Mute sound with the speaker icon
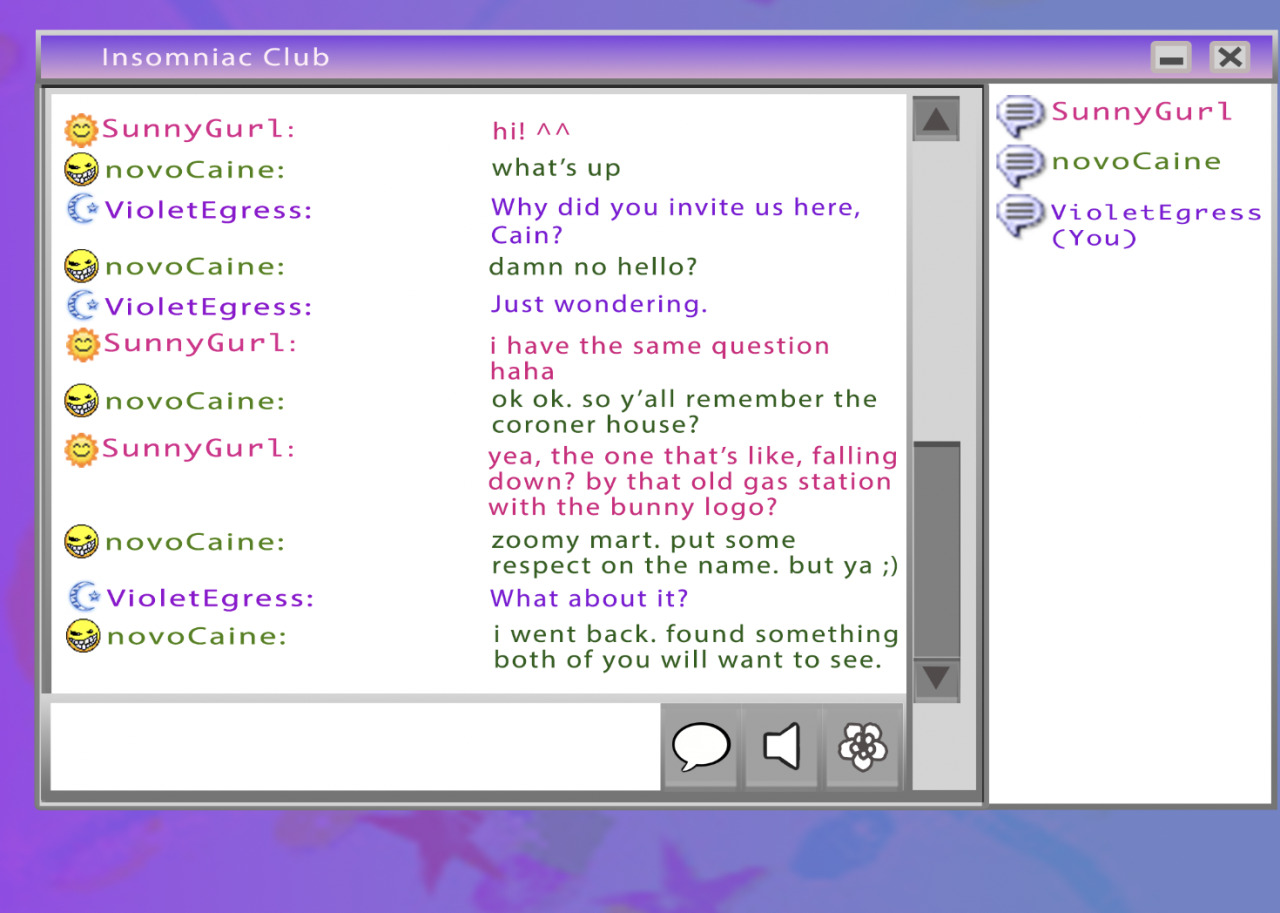This screenshot has height=913, width=1280. tap(782, 747)
